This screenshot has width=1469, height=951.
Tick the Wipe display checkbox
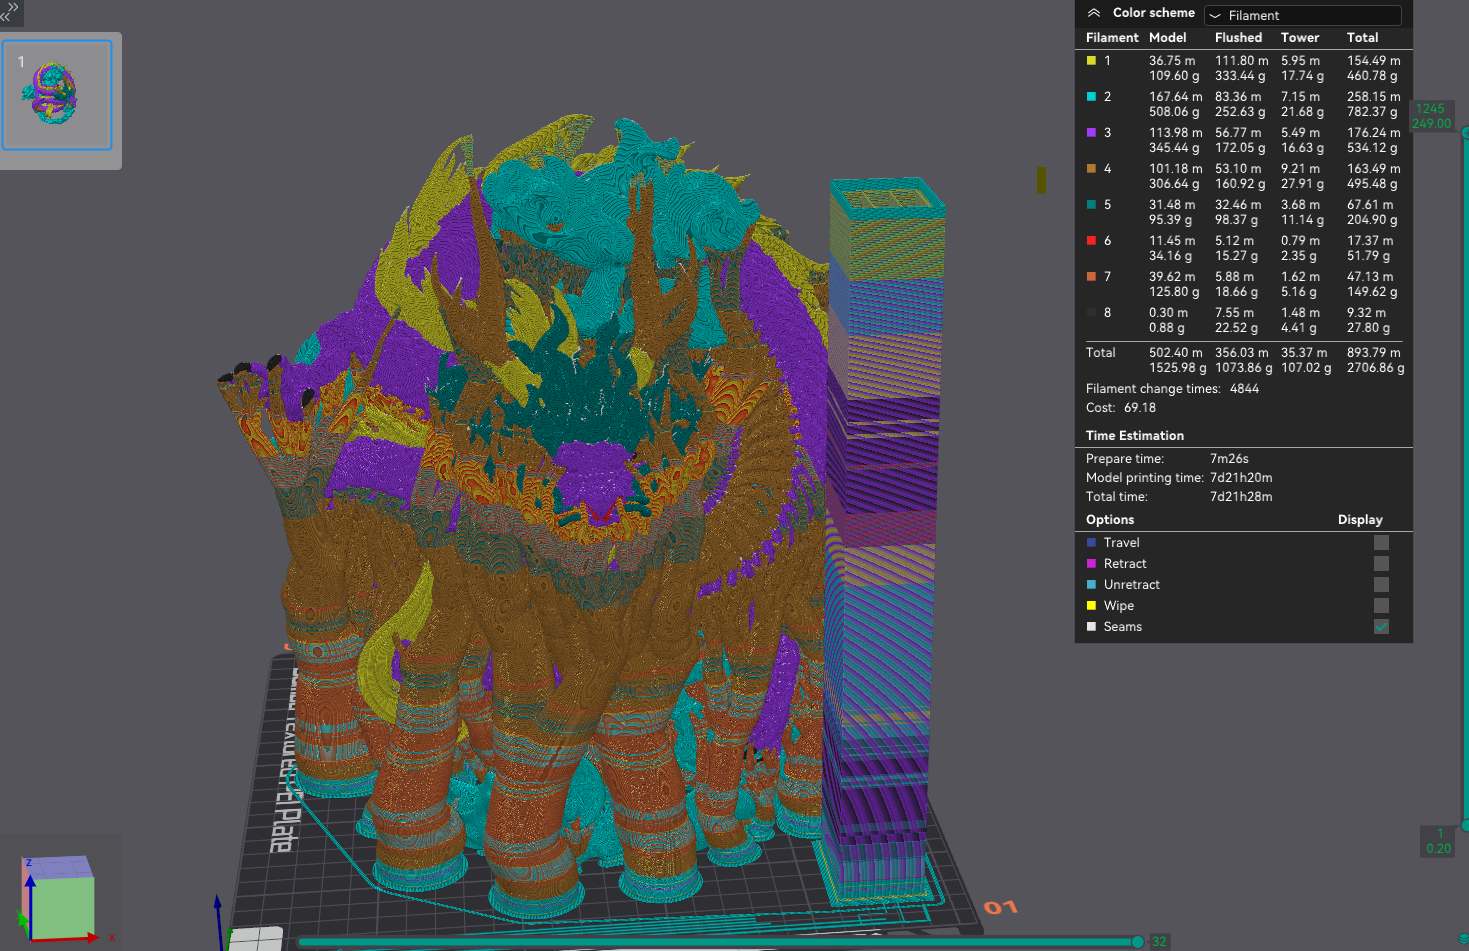tap(1381, 606)
